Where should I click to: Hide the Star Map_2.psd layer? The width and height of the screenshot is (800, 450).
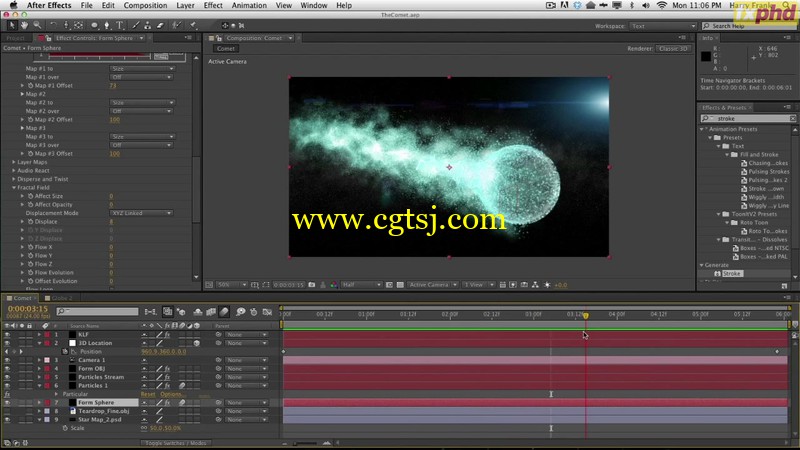(7, 419)
